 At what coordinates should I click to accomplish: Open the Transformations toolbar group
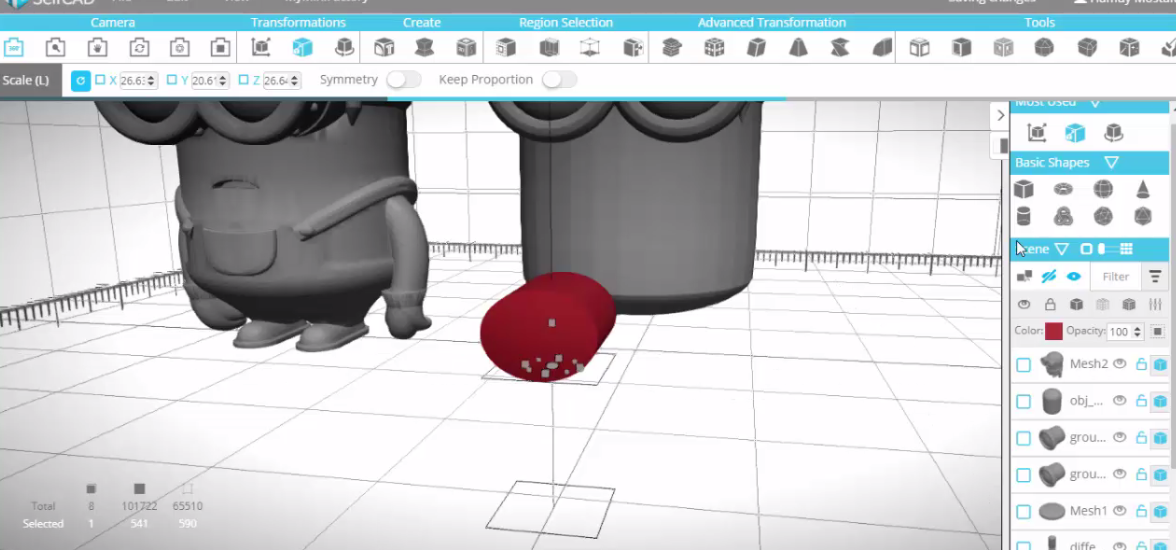point(298,23)
